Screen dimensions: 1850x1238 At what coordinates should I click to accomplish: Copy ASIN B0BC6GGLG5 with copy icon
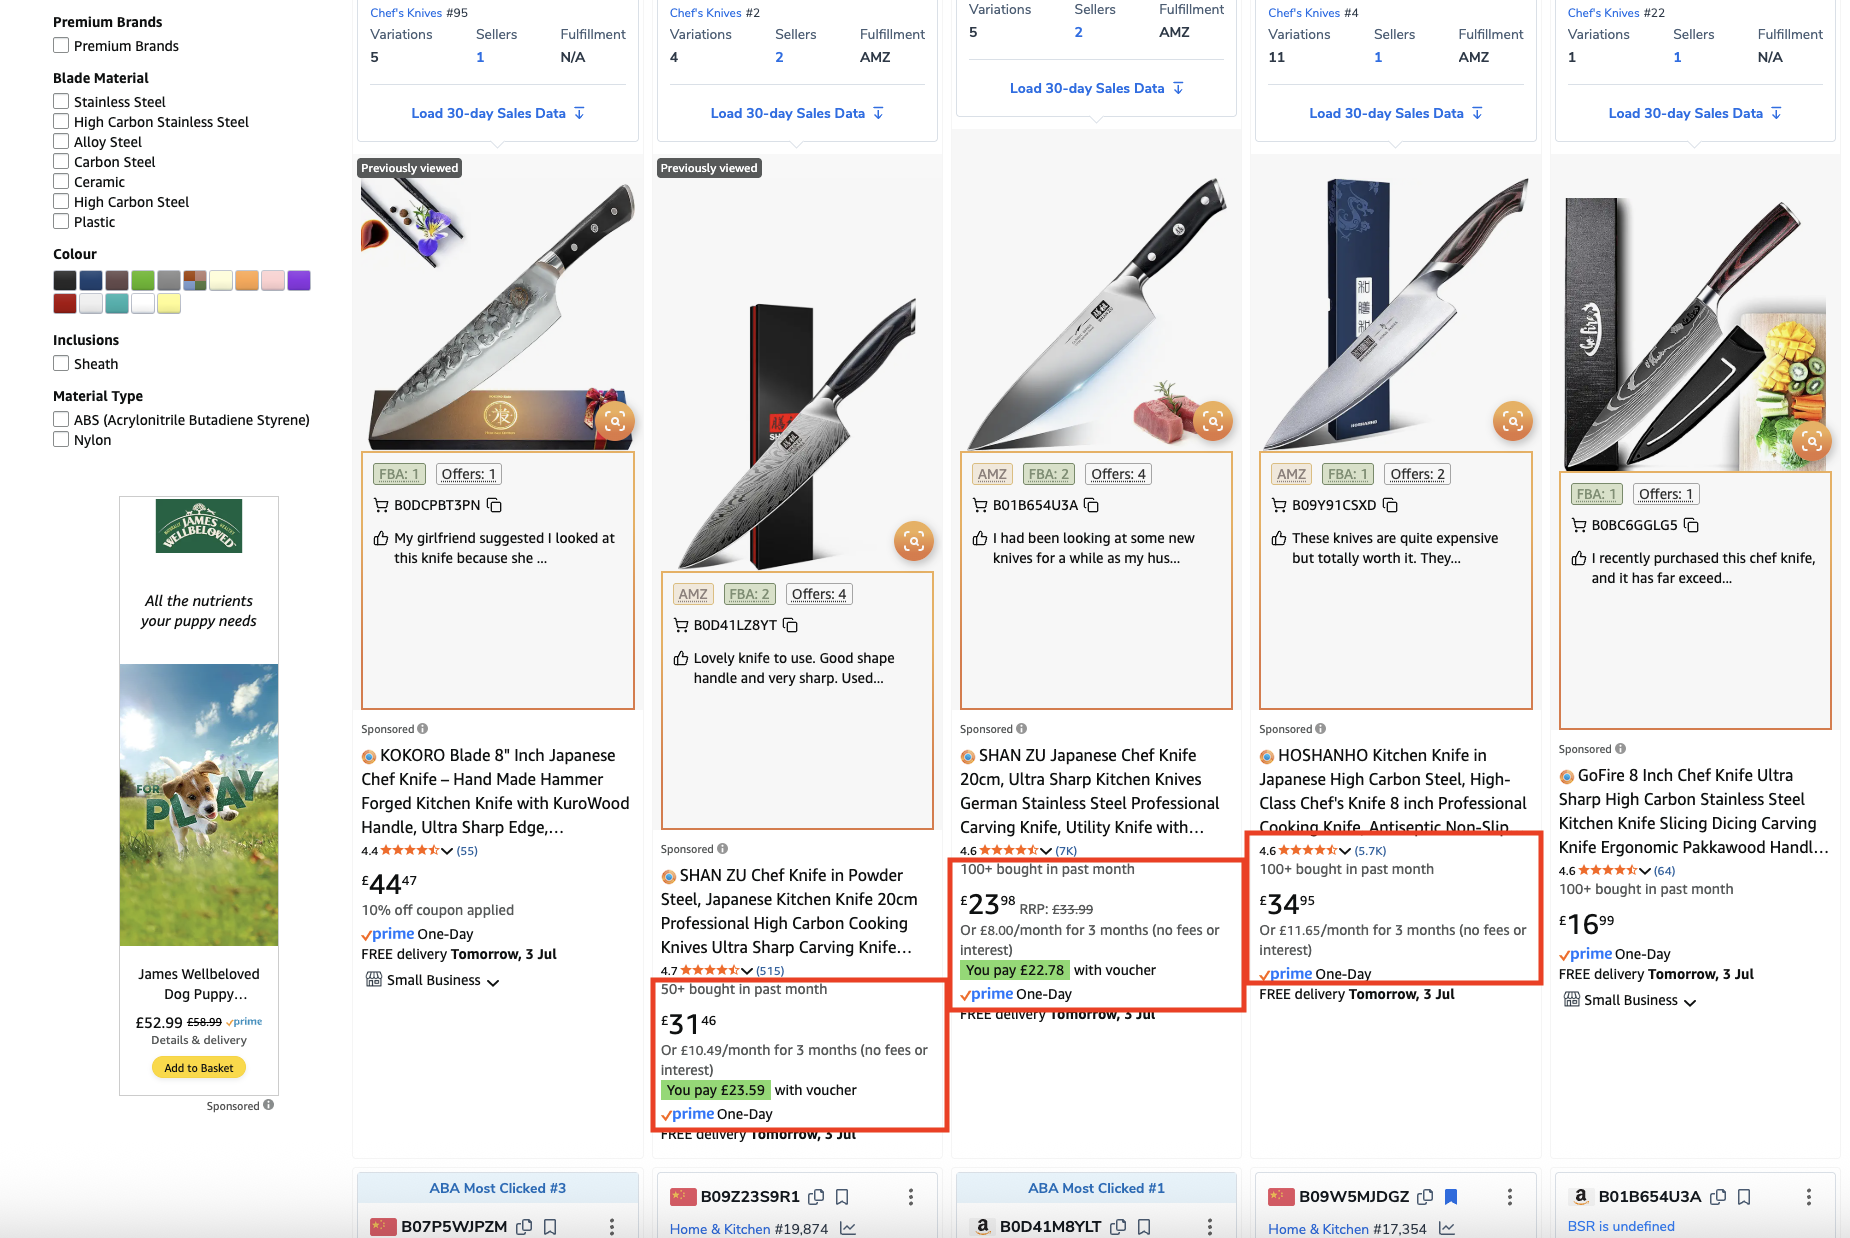click(1691, 525)
